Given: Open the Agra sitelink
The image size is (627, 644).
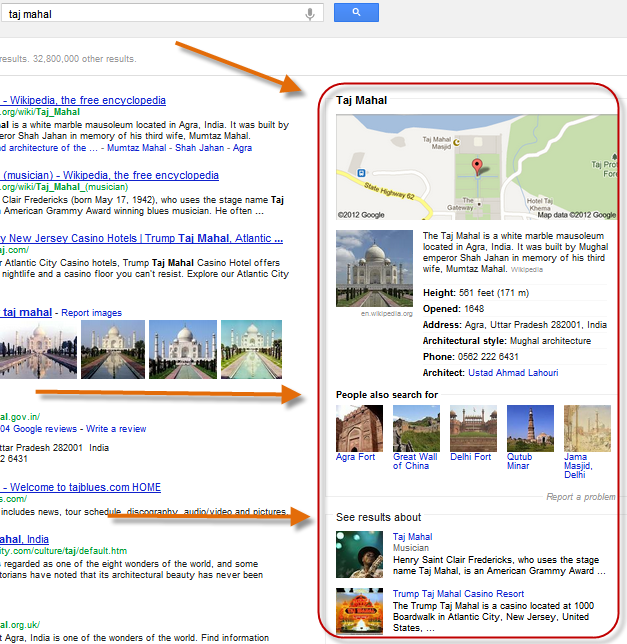Looking at the screenshot, I should (x=242, y=148).
